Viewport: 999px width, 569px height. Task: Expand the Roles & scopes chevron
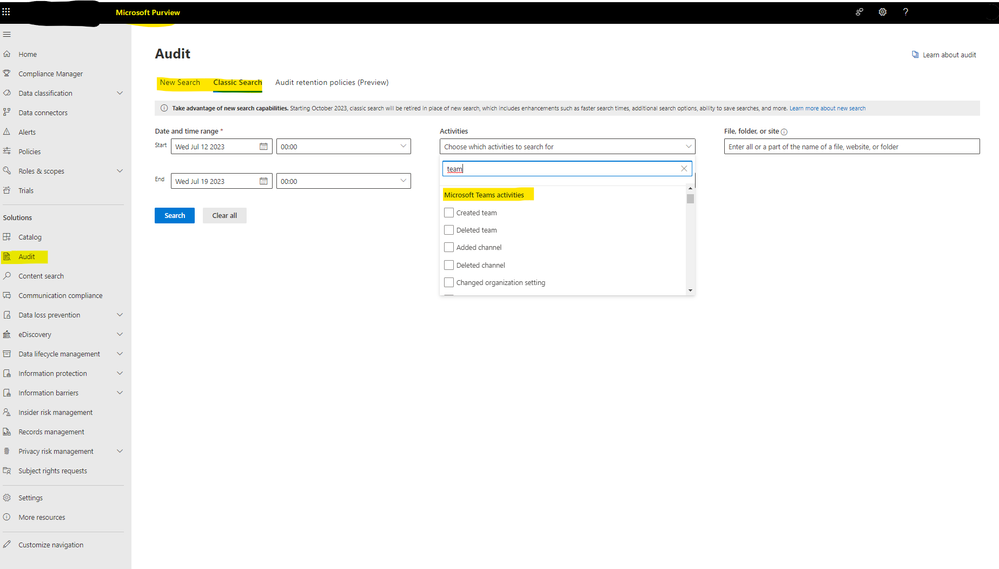[119, 171]
